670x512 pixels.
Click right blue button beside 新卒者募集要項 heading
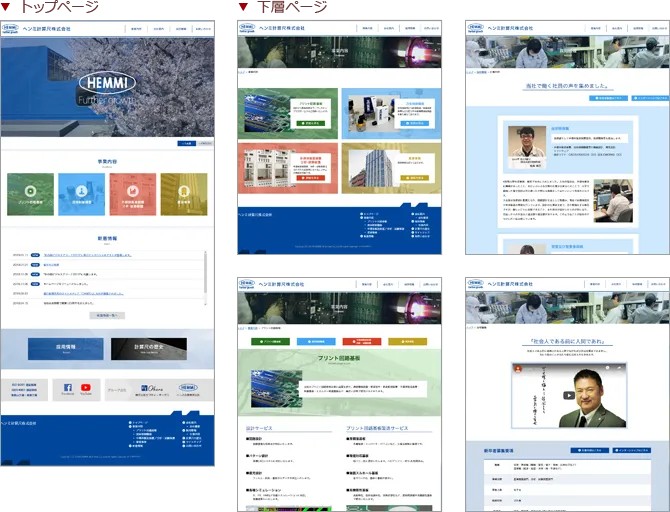pyautogui.click(x=632, y=450)
